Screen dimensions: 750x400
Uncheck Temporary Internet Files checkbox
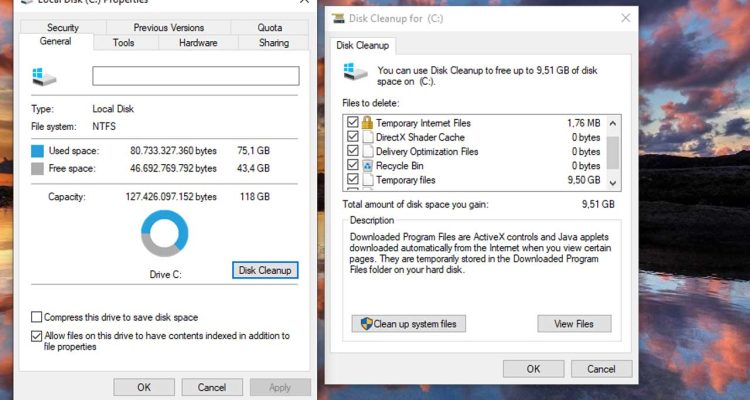(x=353, y=122)
